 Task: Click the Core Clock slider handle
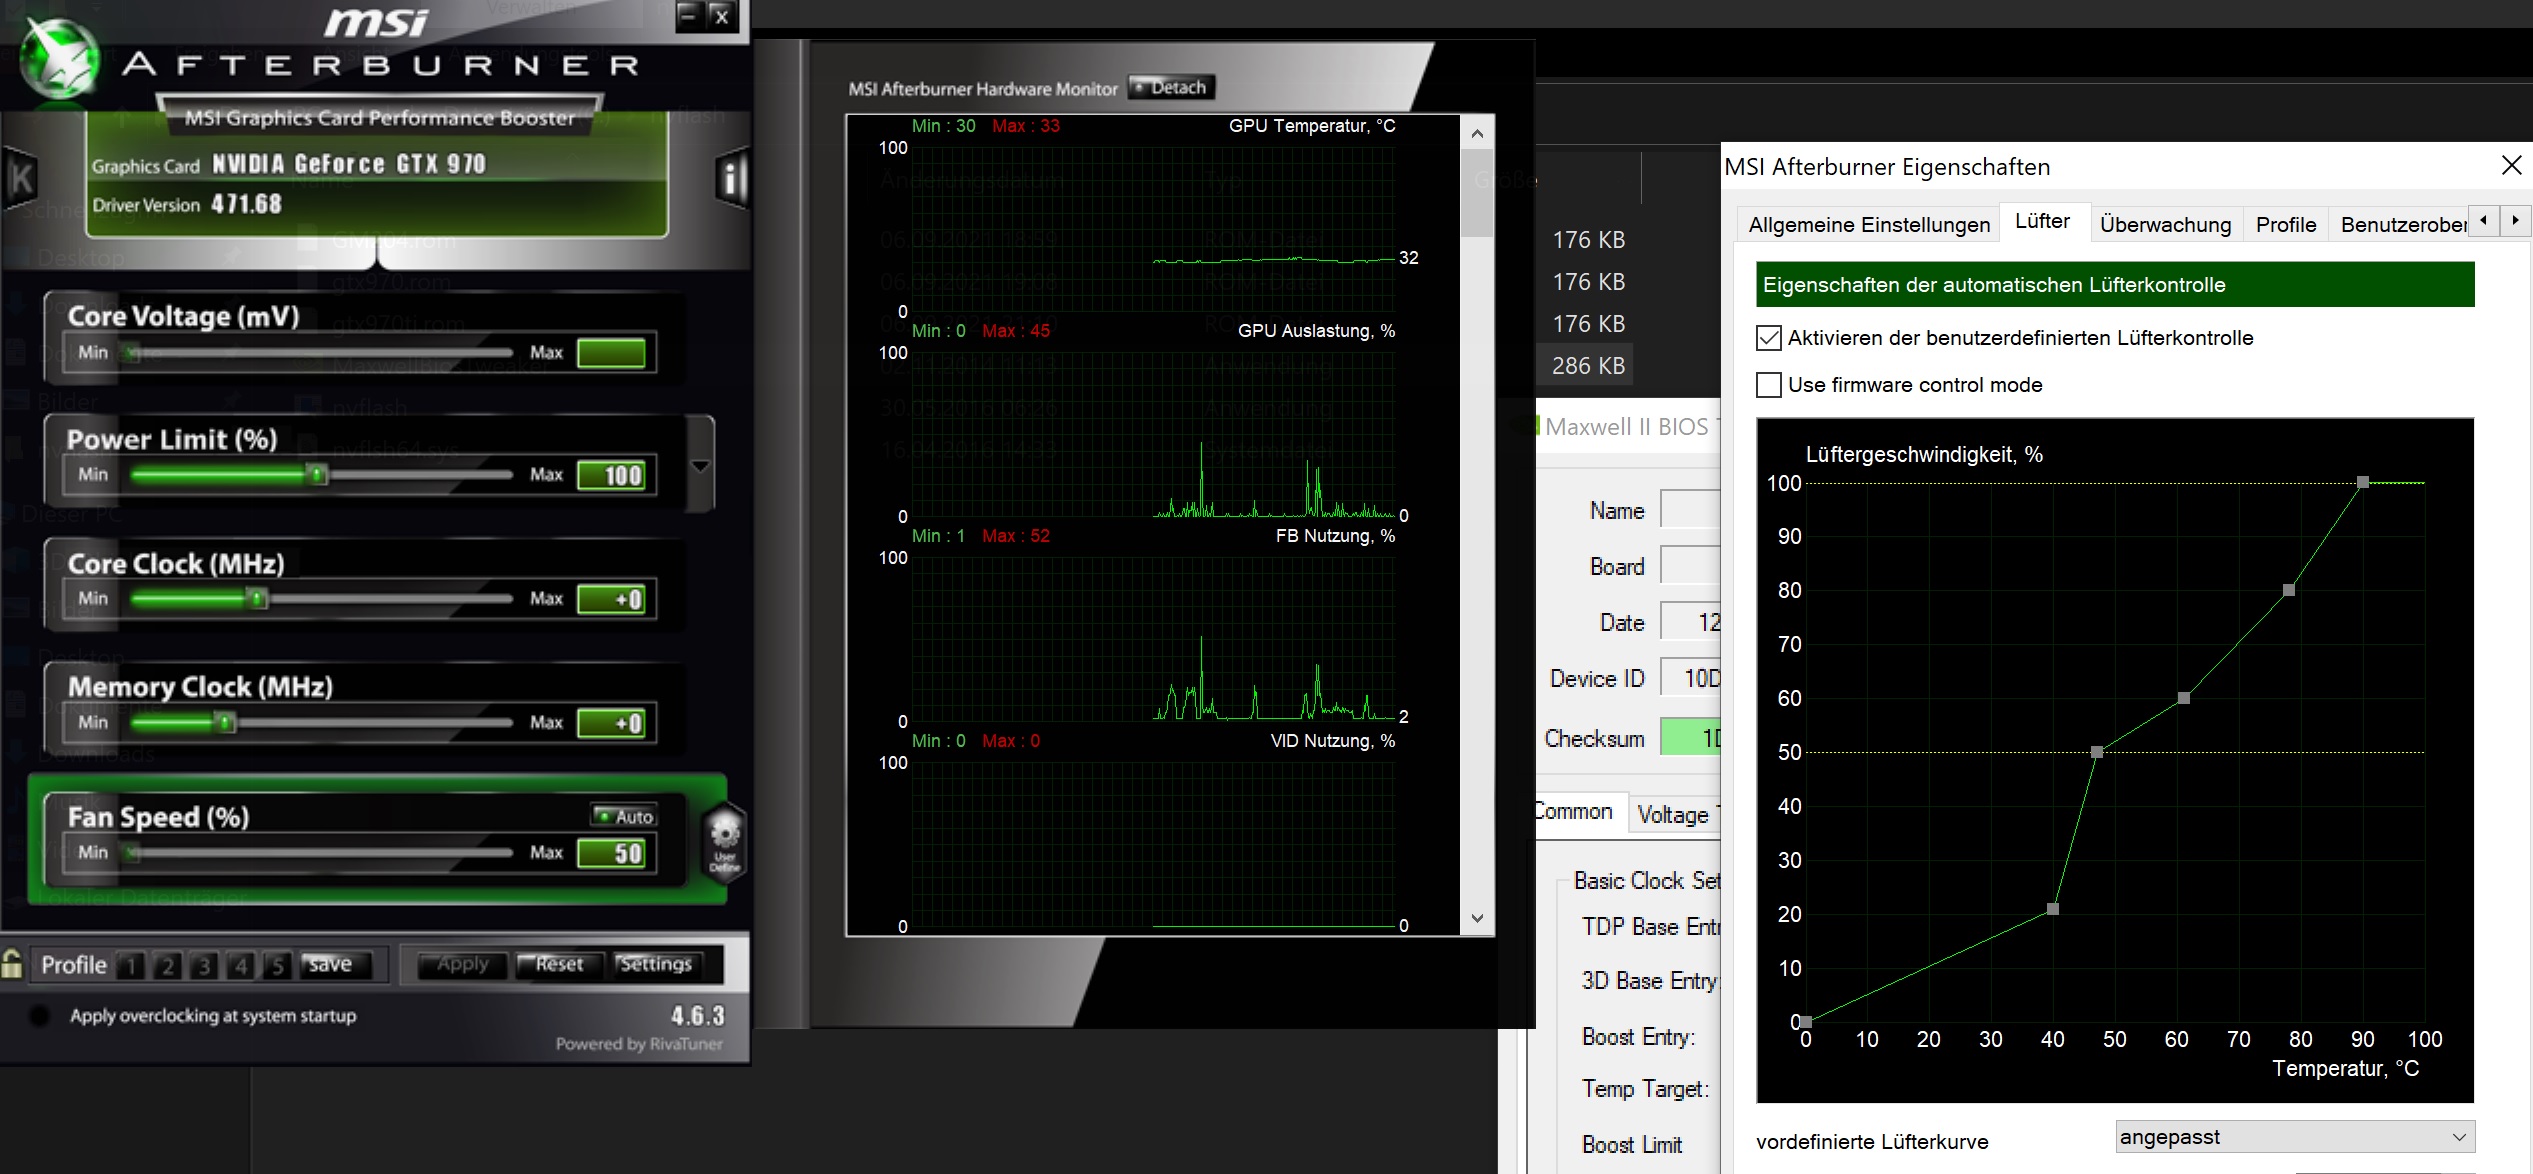[258, 598]
